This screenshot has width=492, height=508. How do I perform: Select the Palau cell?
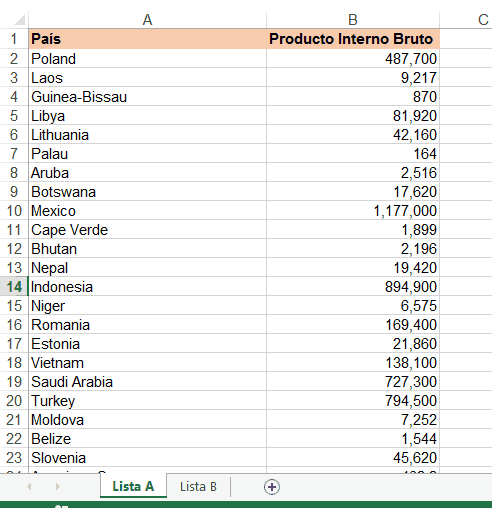(x=147, y=154)
